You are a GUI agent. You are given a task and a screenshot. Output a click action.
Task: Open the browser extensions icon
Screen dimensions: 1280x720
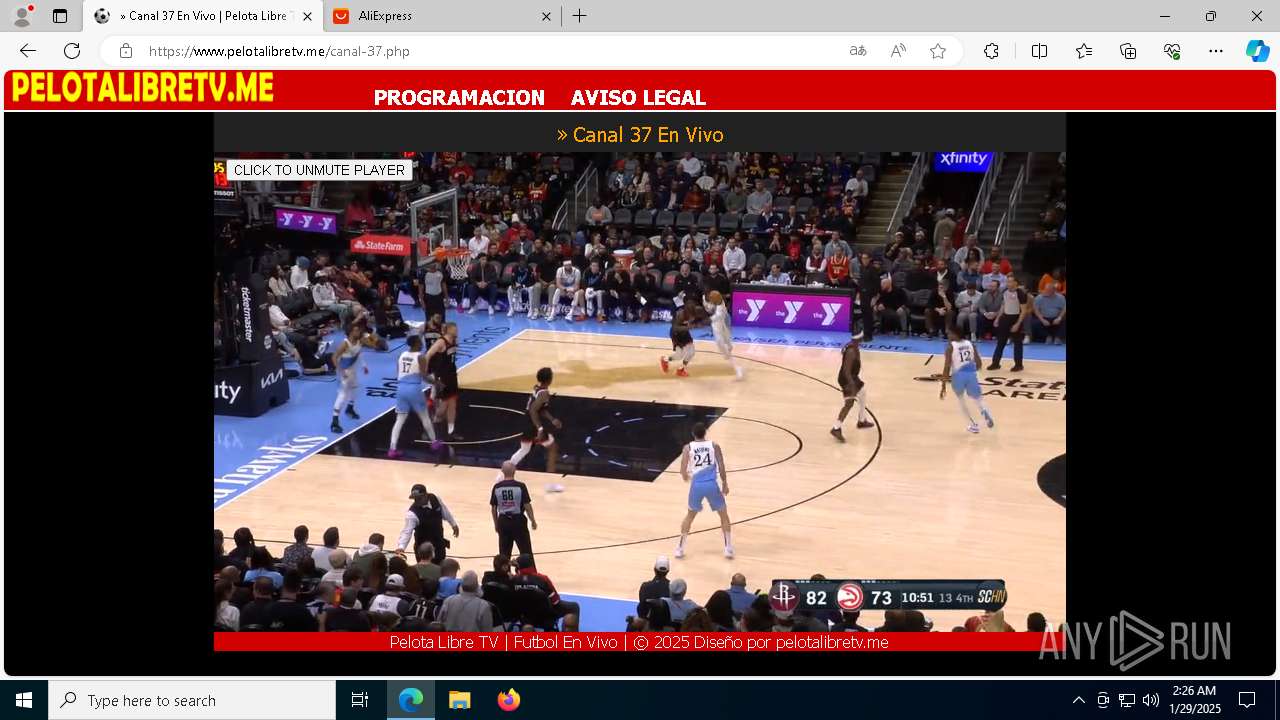(991, 51)
